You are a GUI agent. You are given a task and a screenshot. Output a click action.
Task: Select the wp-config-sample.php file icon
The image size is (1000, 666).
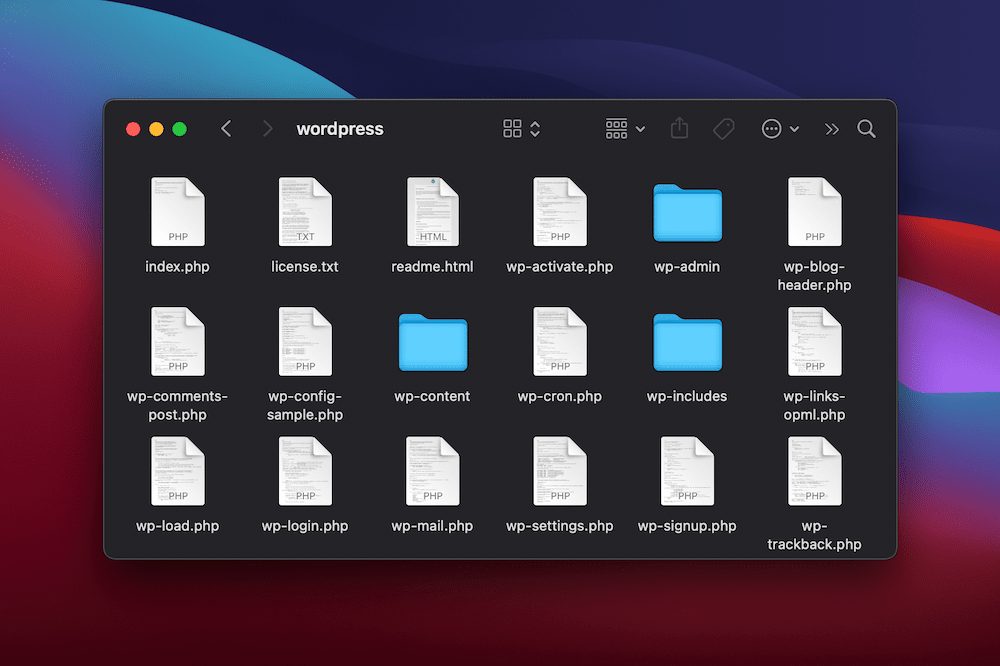click(x=305, y=341)
